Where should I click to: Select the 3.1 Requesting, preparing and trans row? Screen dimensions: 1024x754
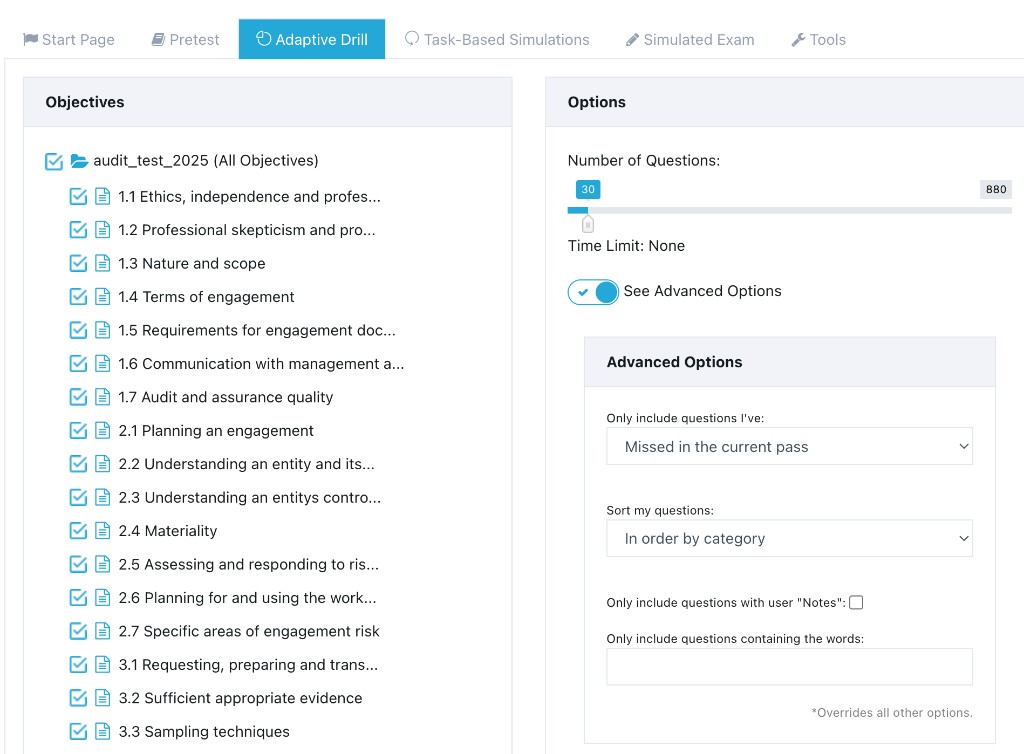coord(248,665)
